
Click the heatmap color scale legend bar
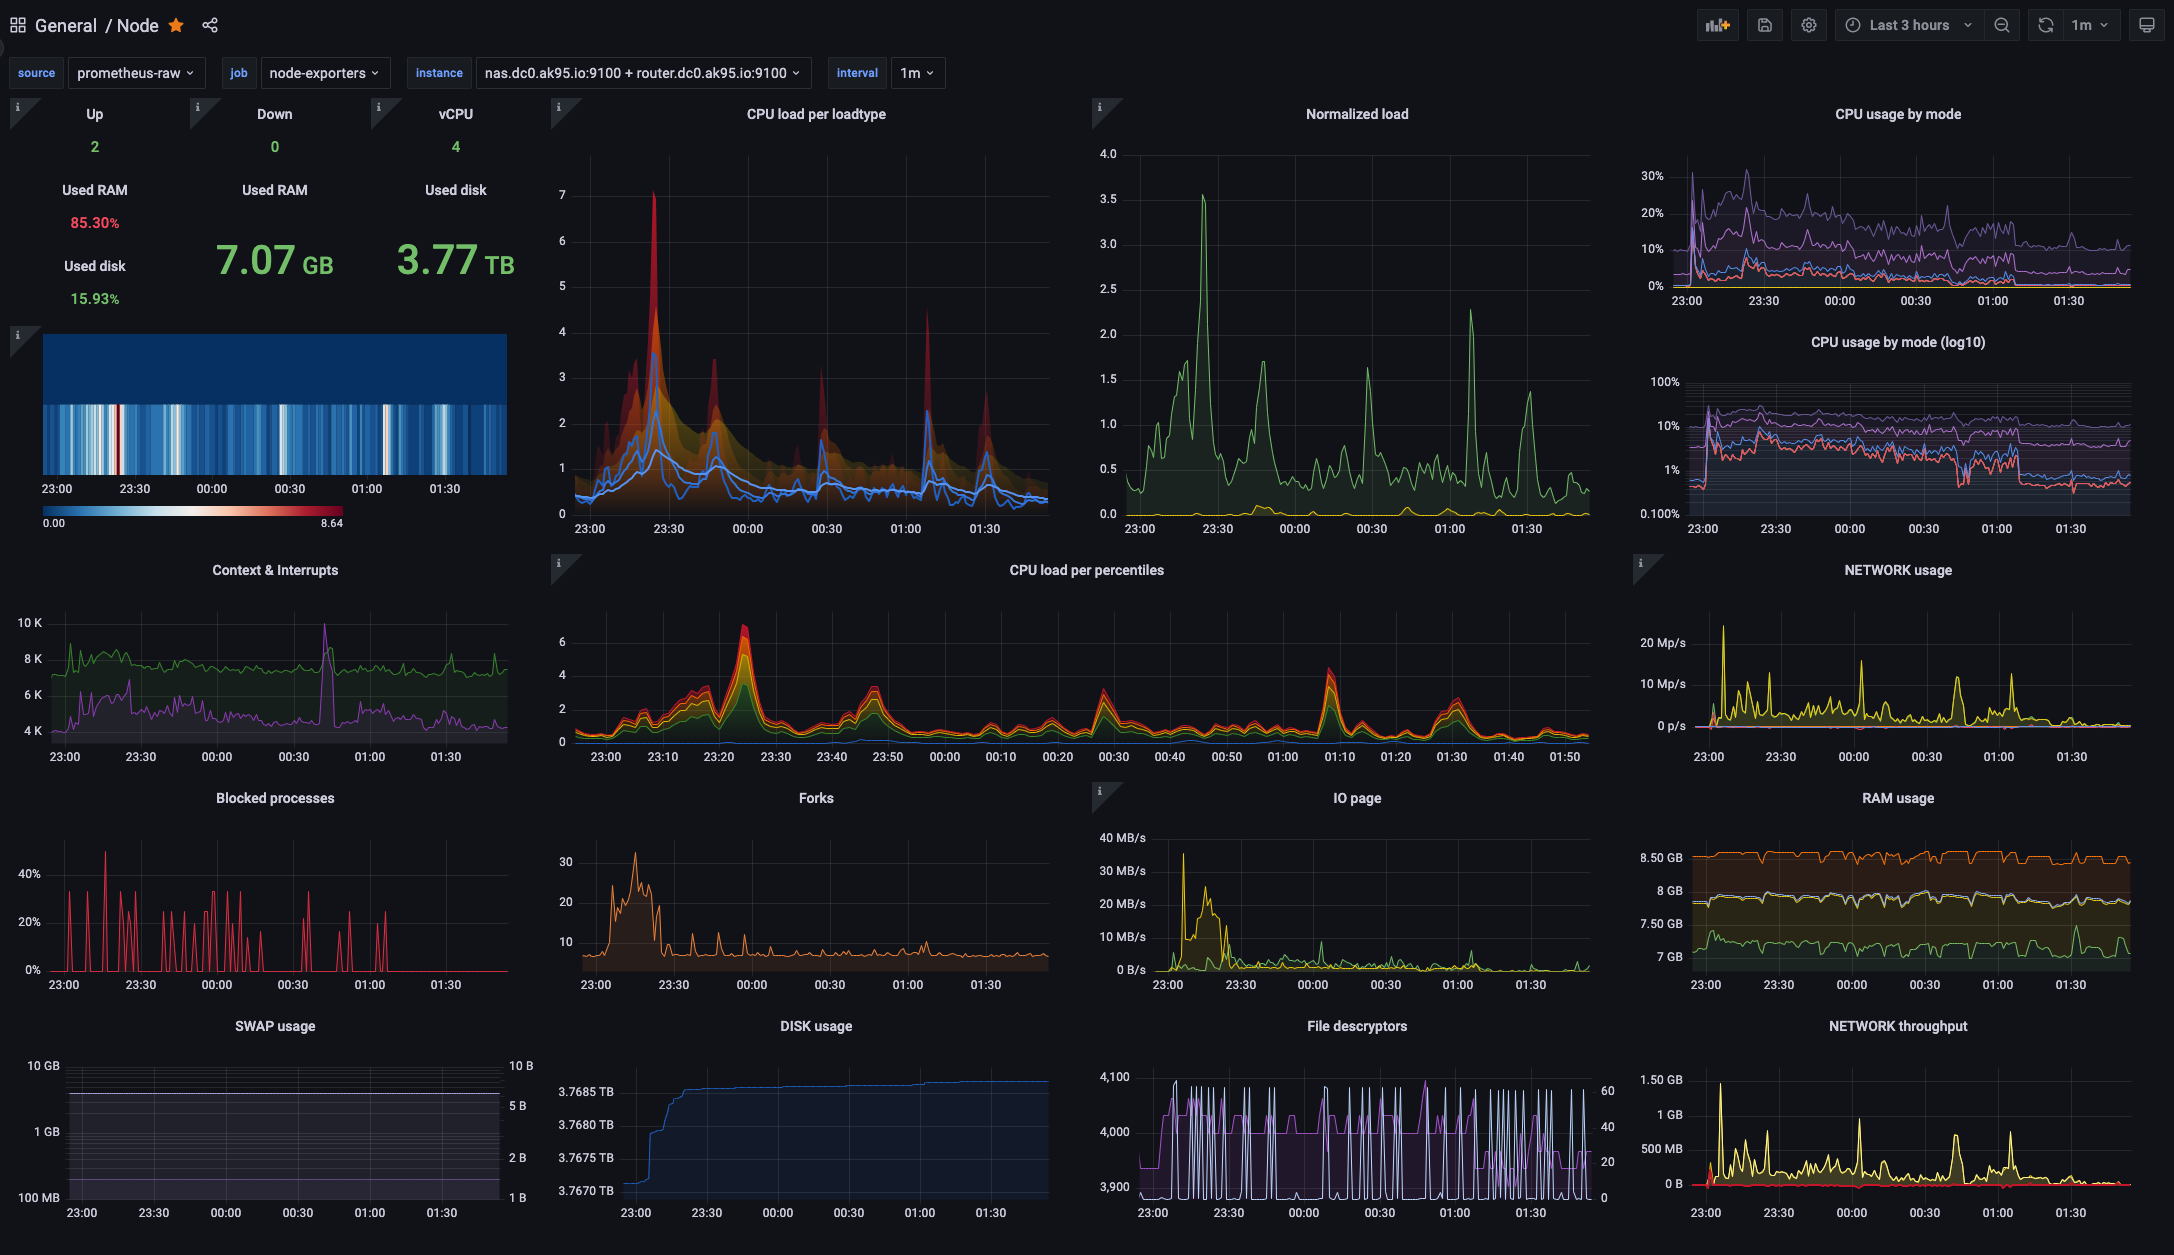pyautogui.click(x=193, y=510)
